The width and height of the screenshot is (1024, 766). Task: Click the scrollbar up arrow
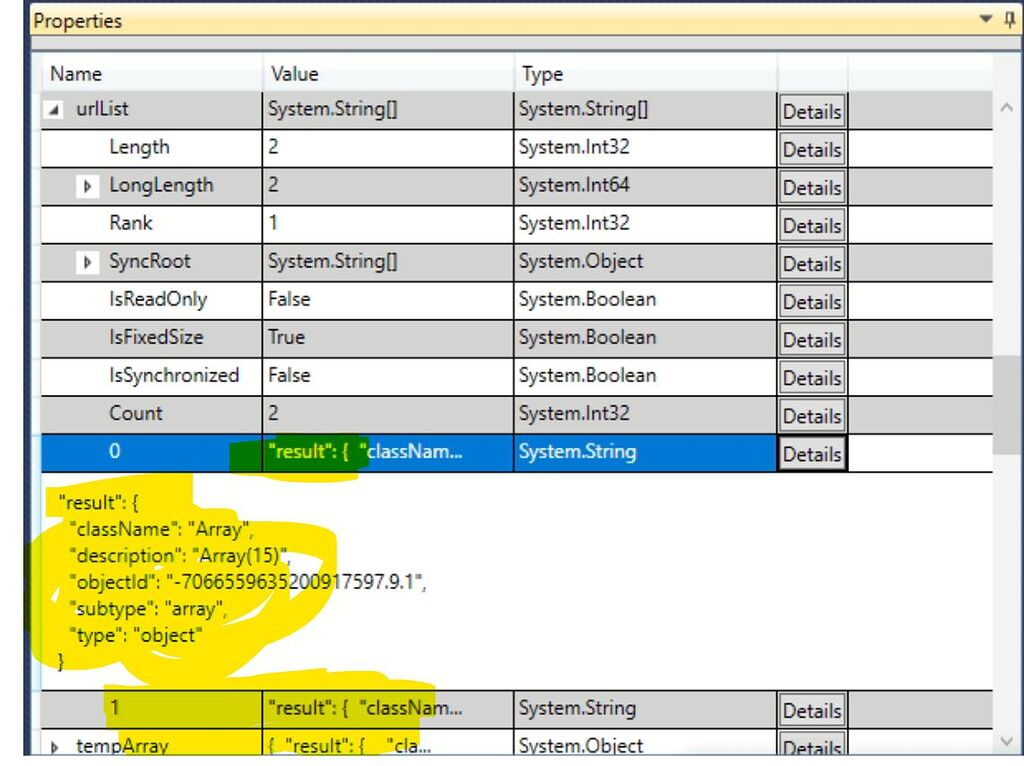pos(1006,108)
